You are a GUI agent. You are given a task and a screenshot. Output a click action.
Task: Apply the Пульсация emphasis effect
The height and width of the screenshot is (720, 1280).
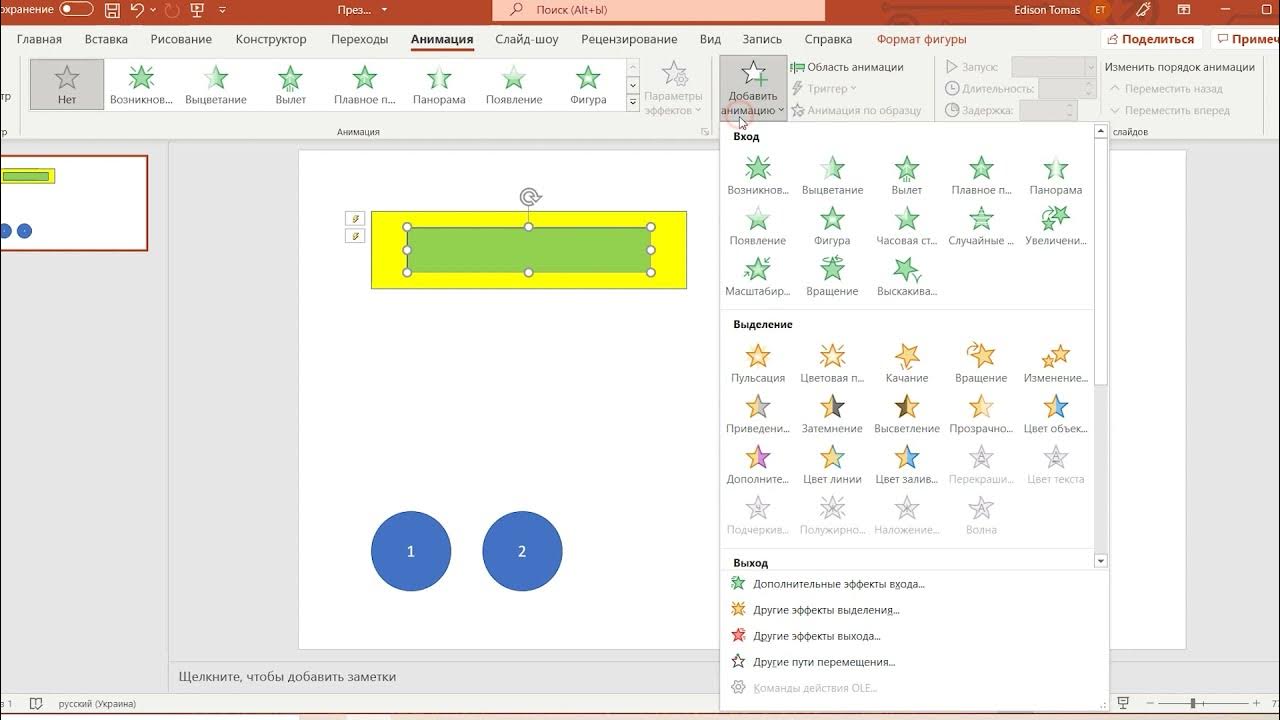(758, 363)
